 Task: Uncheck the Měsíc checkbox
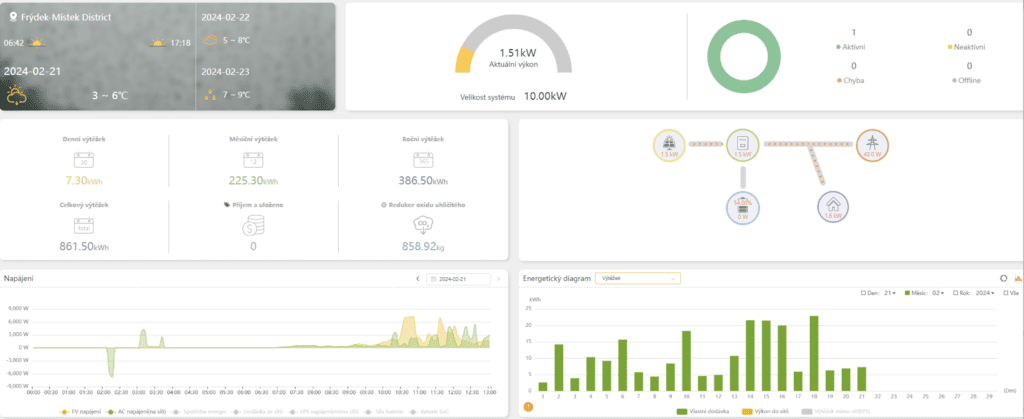(x=907, y=294)
